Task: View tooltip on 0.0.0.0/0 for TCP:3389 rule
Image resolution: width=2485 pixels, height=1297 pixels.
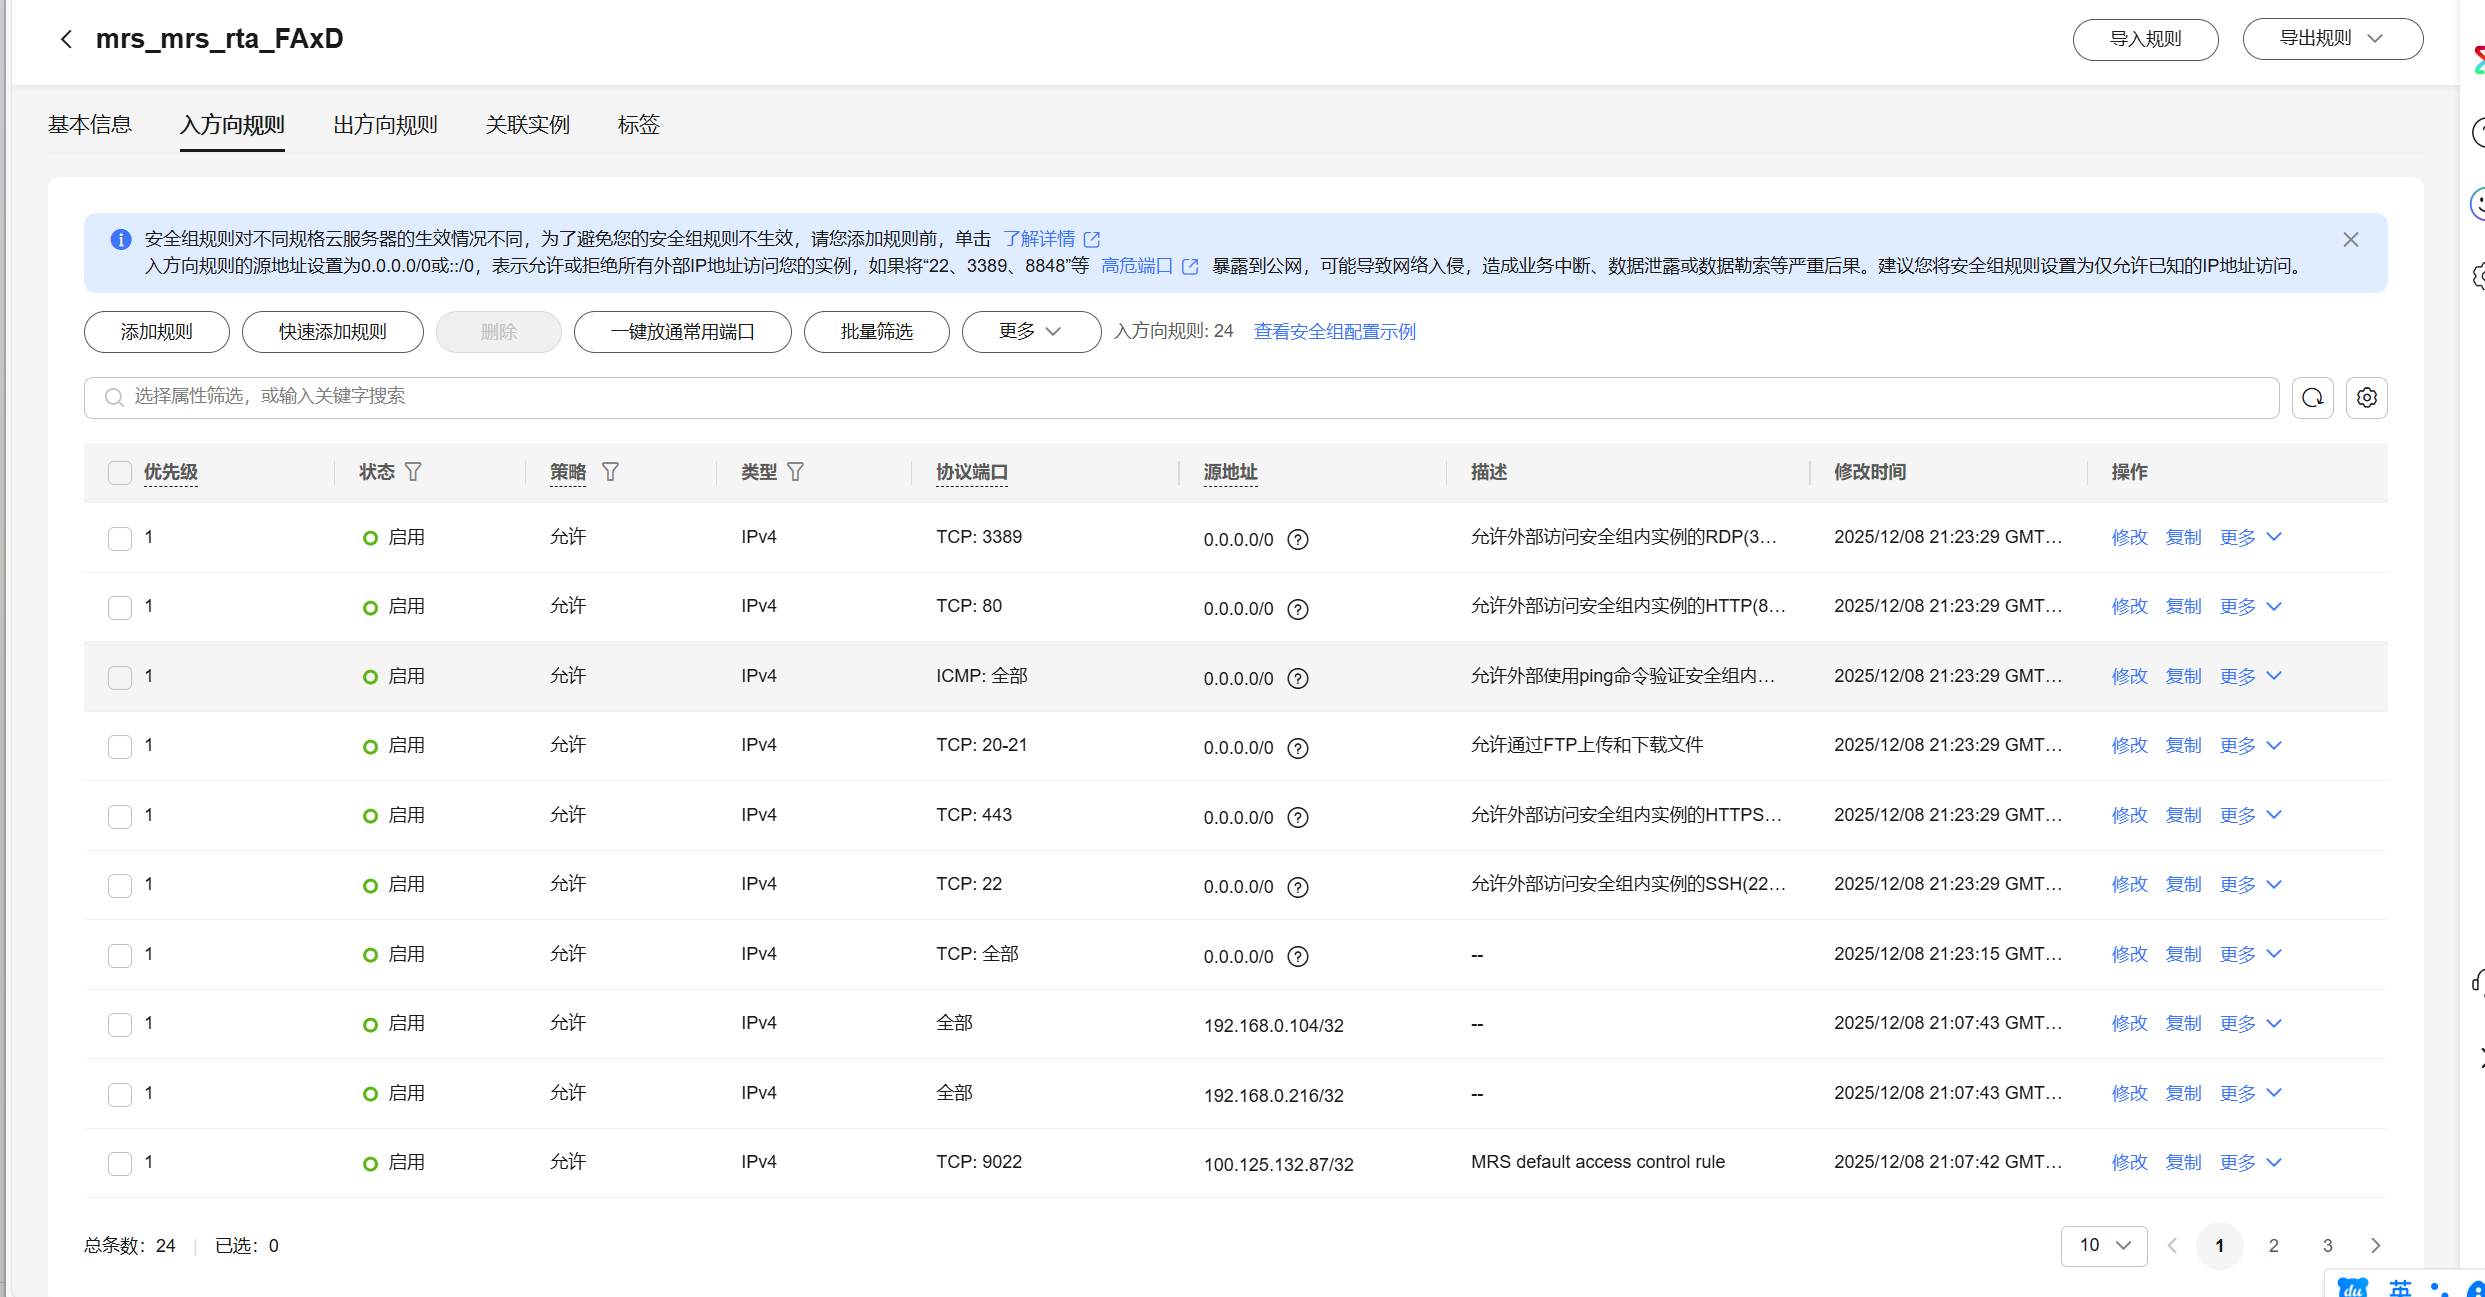Action: pyautogui.click(x=1297, y=539)
